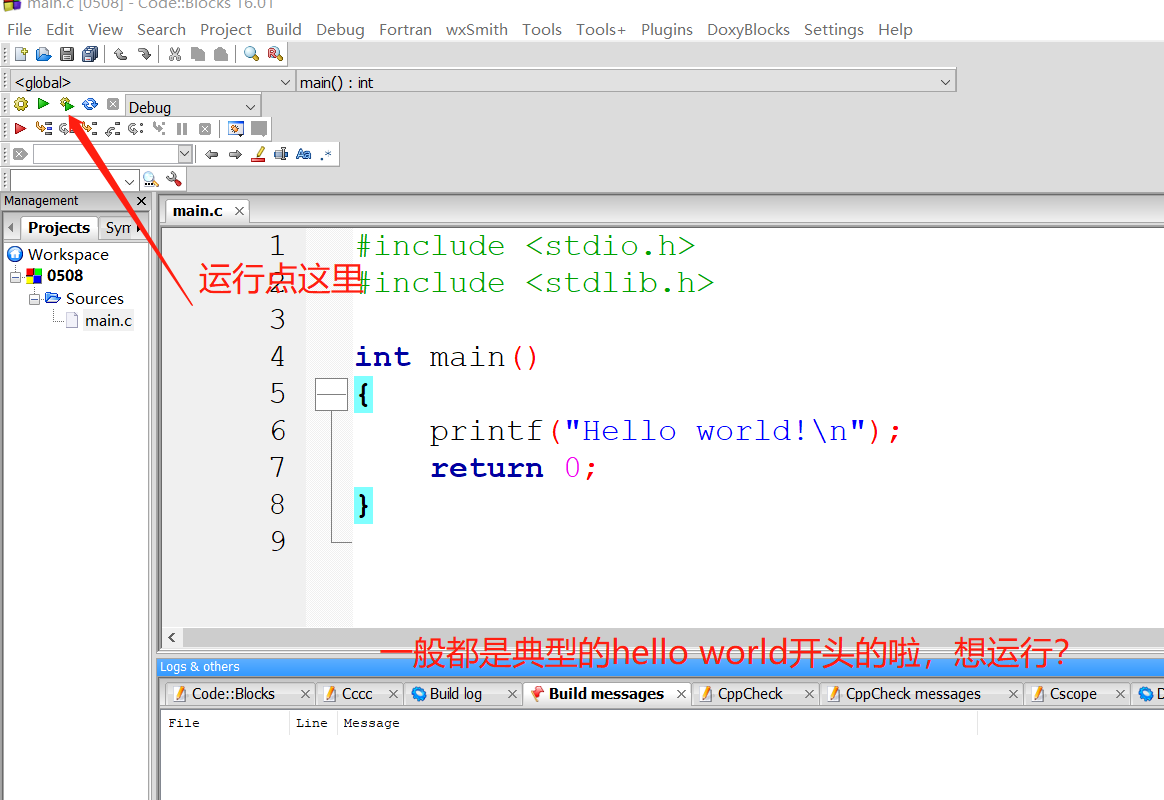1164x800 pixels.
Task: Jump back with the left arrow icon
Action: point(212,154)
